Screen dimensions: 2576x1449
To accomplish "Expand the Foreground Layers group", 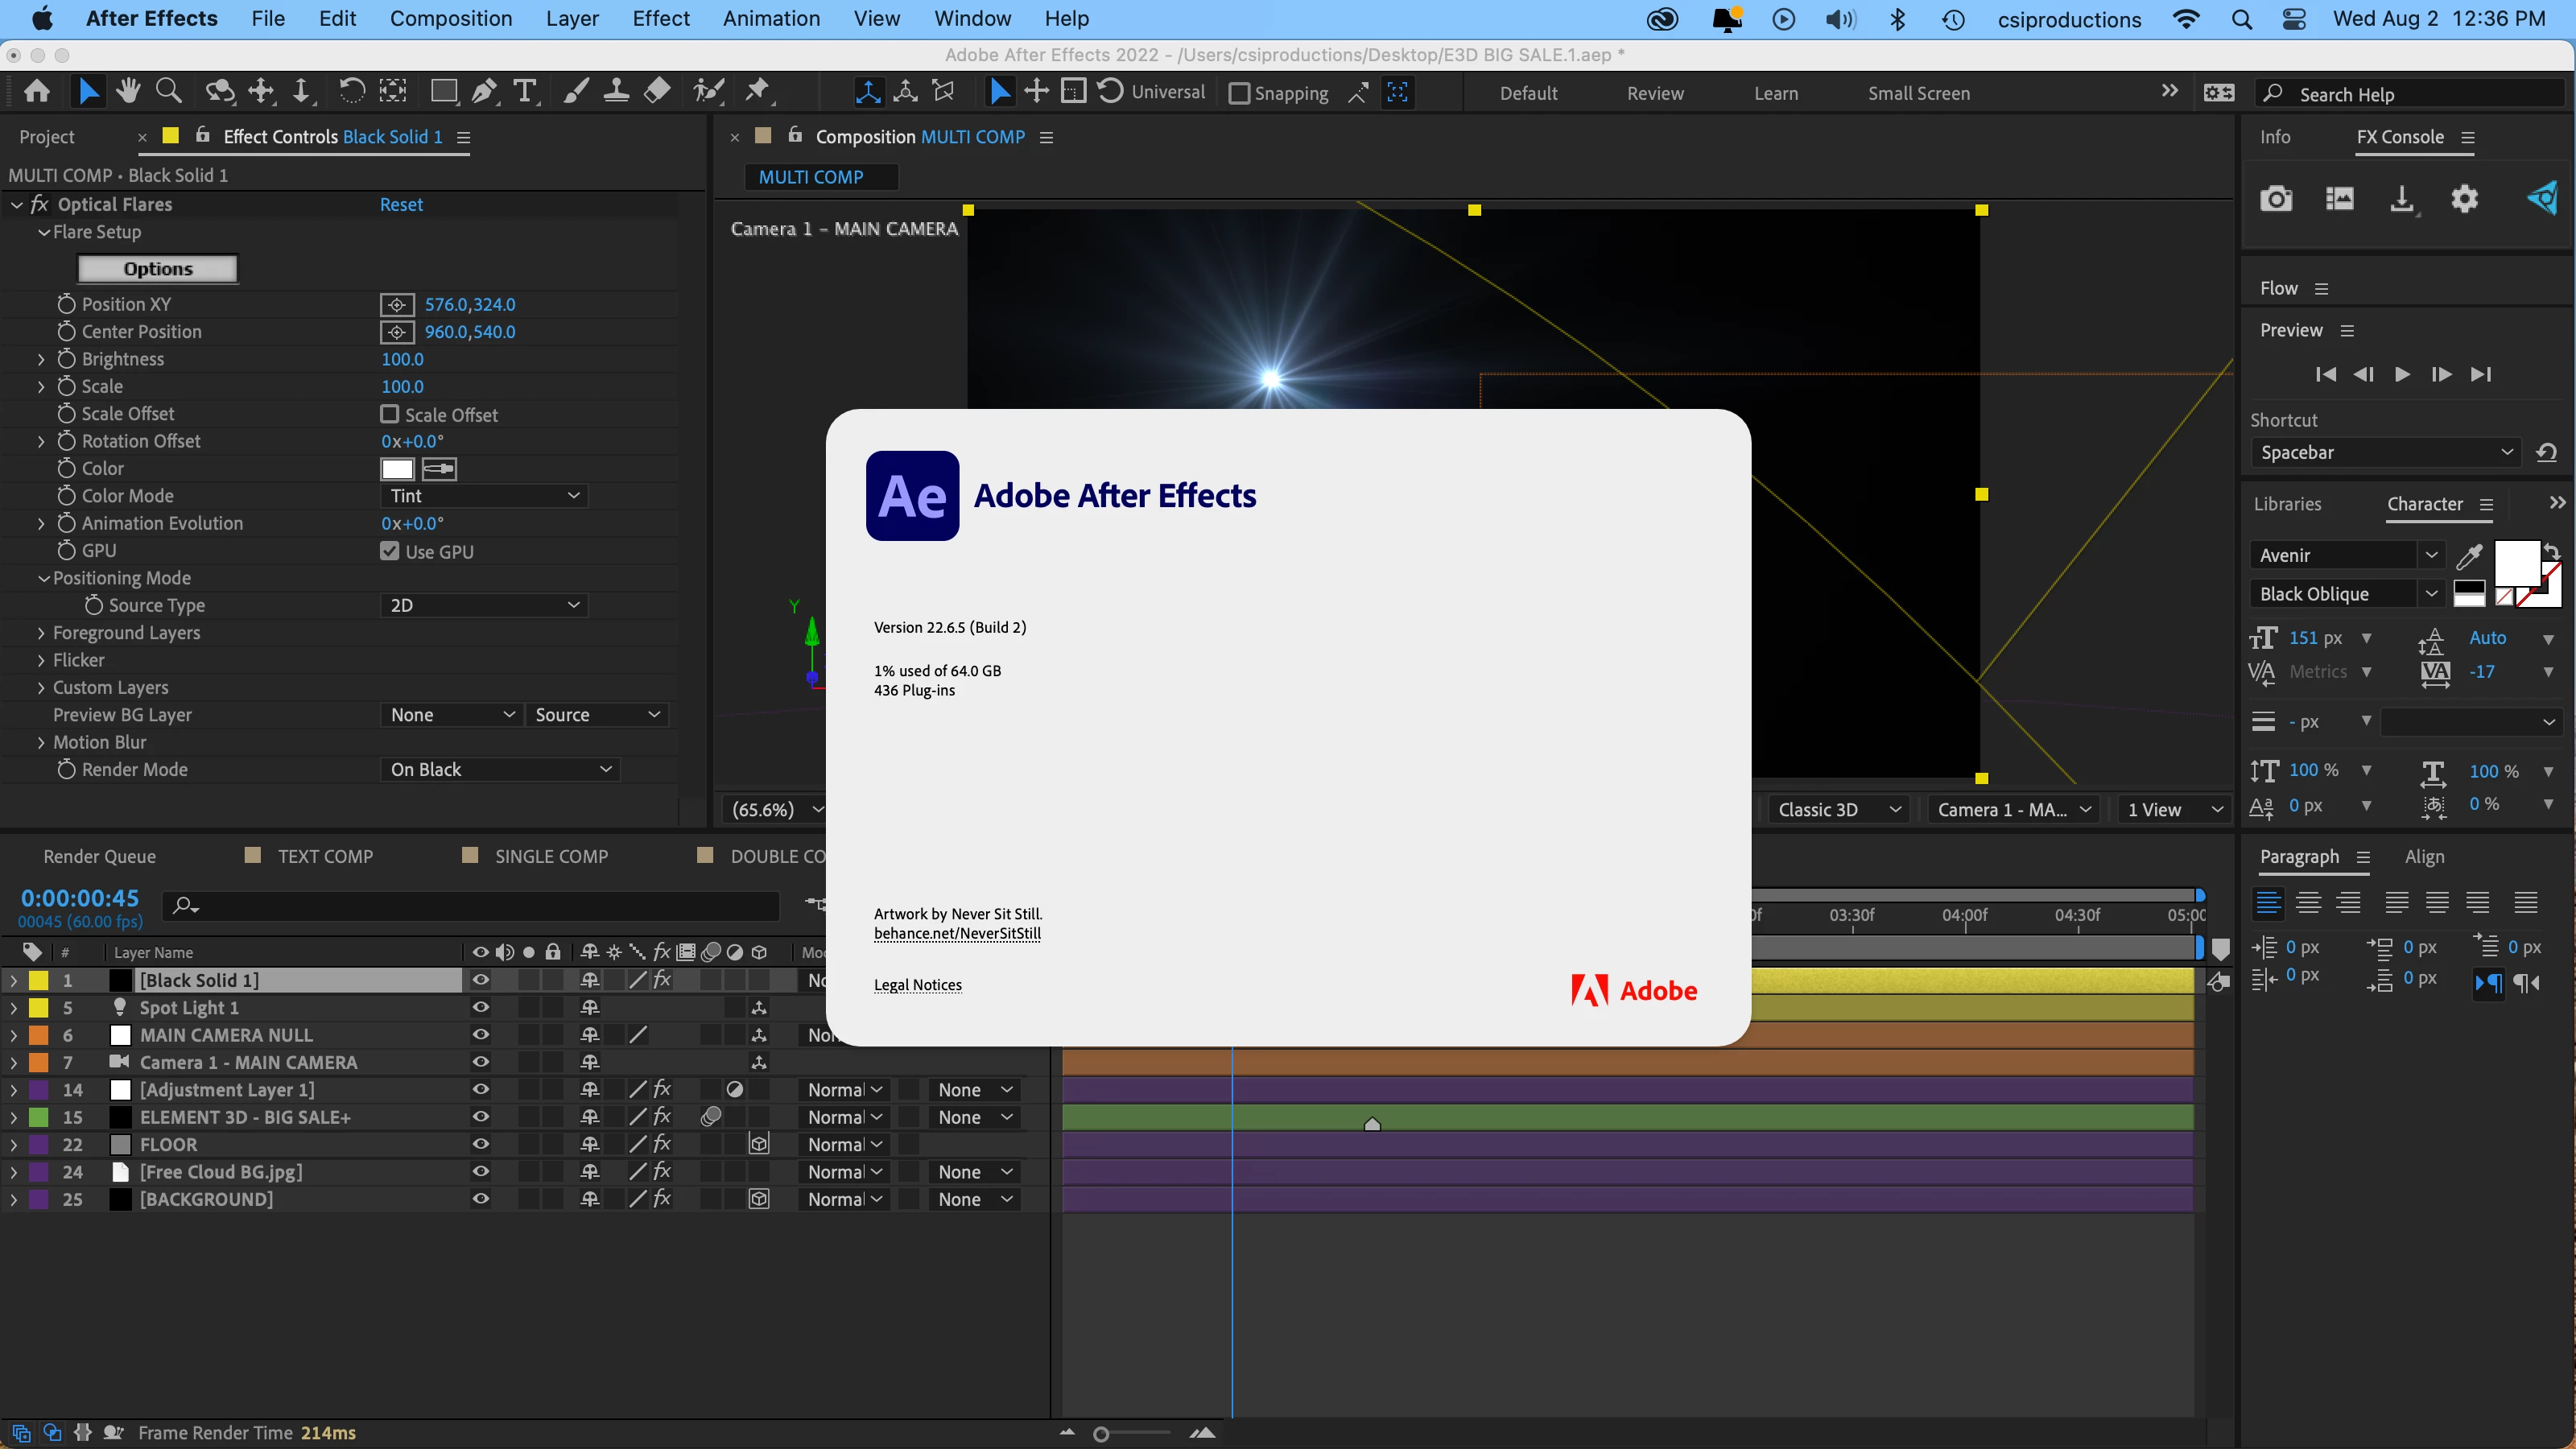I will [x=41, y=633].
